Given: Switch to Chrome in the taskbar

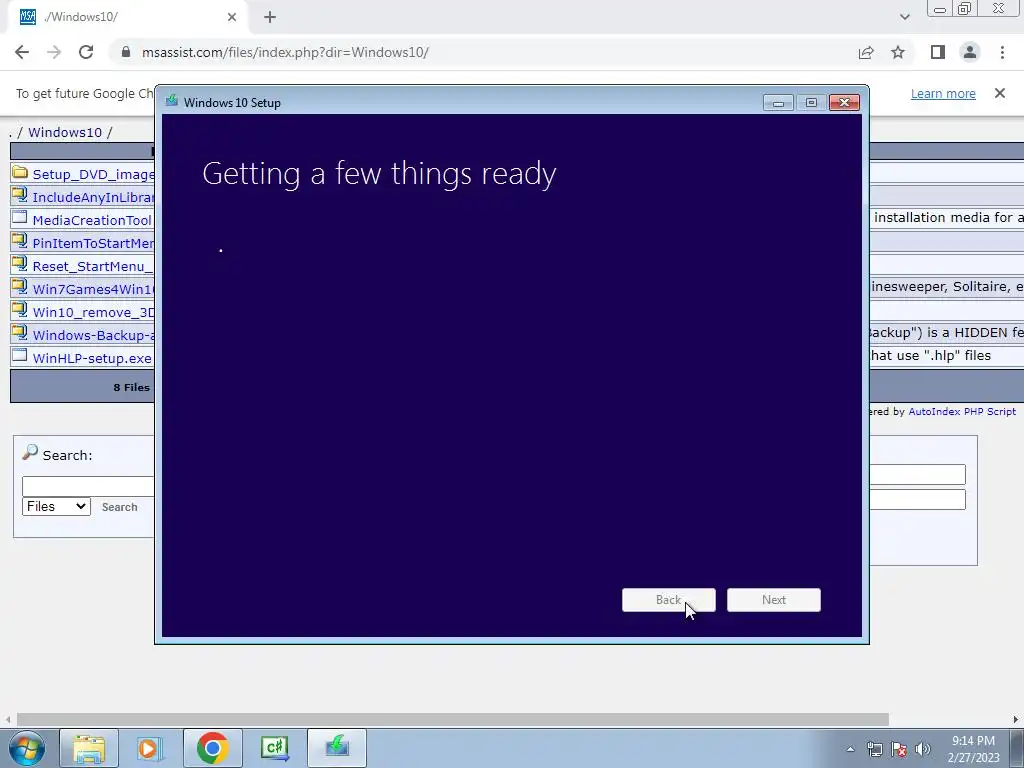Looking at the screenshot, I should pyautogui.click(x=212, y=748).
